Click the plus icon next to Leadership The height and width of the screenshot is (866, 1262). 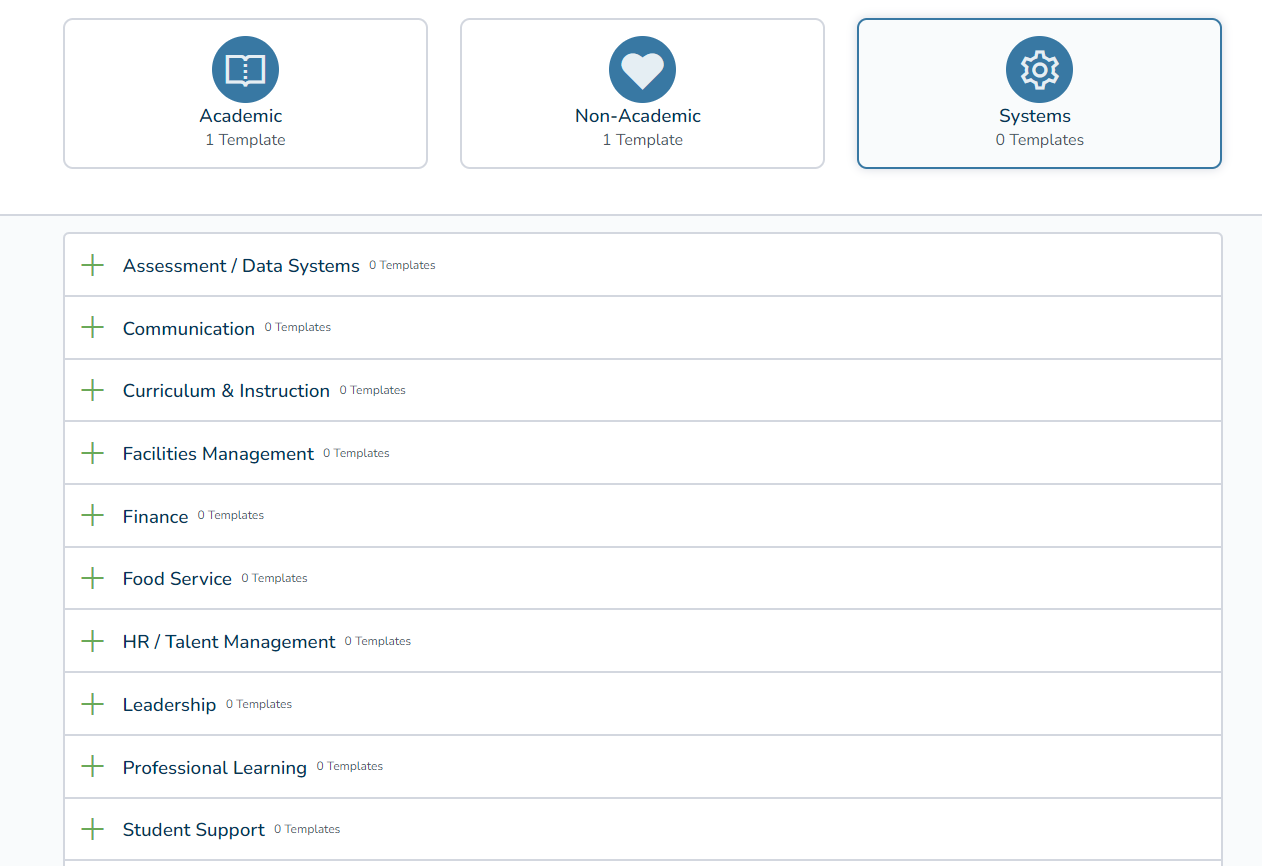(92, 704)
